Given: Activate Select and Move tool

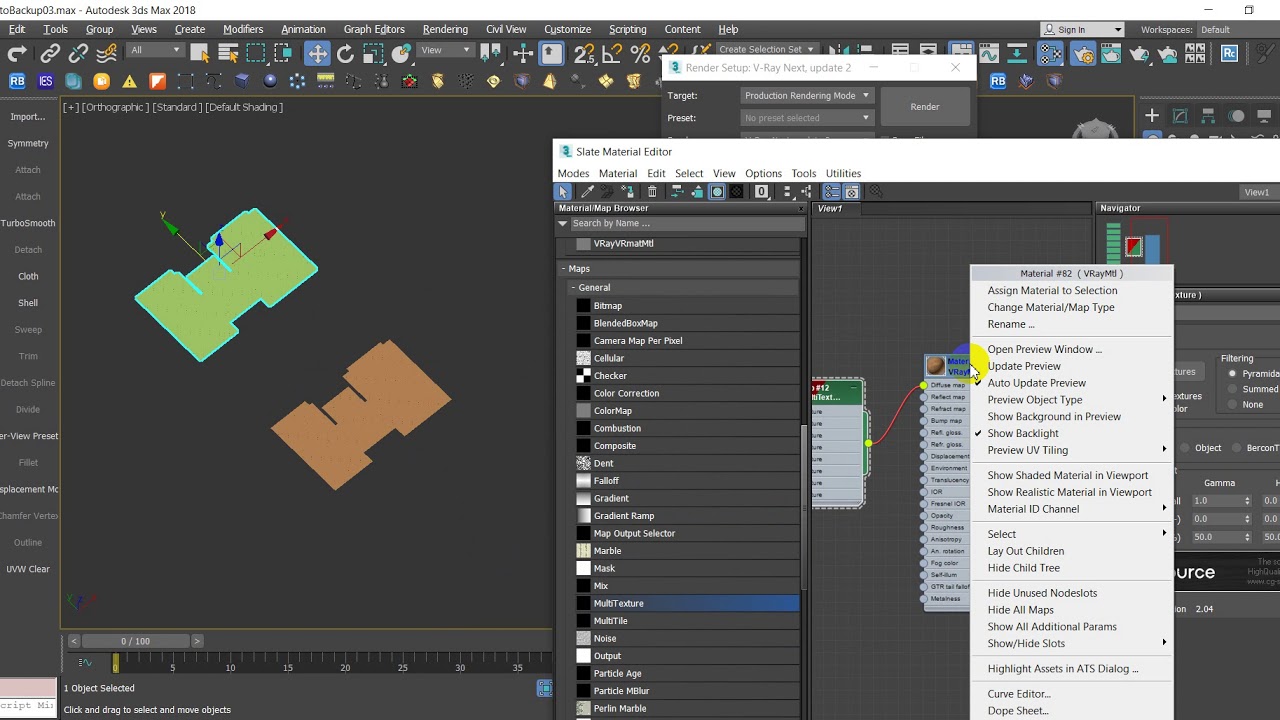Looking at the screenshot, I should pos(317,54).
